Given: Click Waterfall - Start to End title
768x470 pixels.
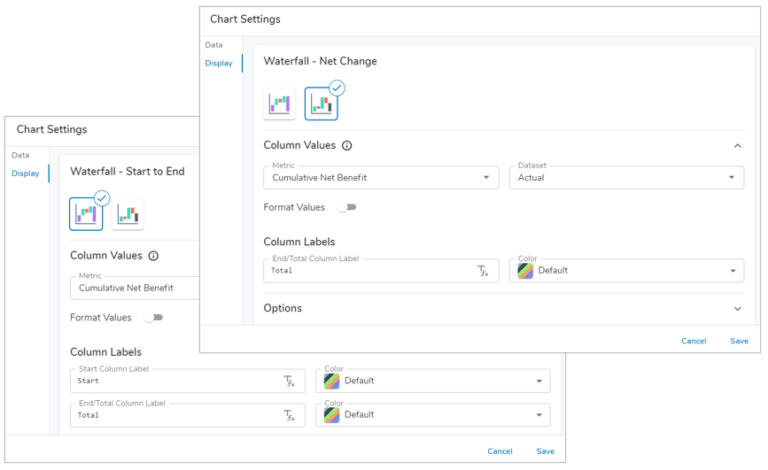Looking at the screenshot, I should tap(127, 171).
